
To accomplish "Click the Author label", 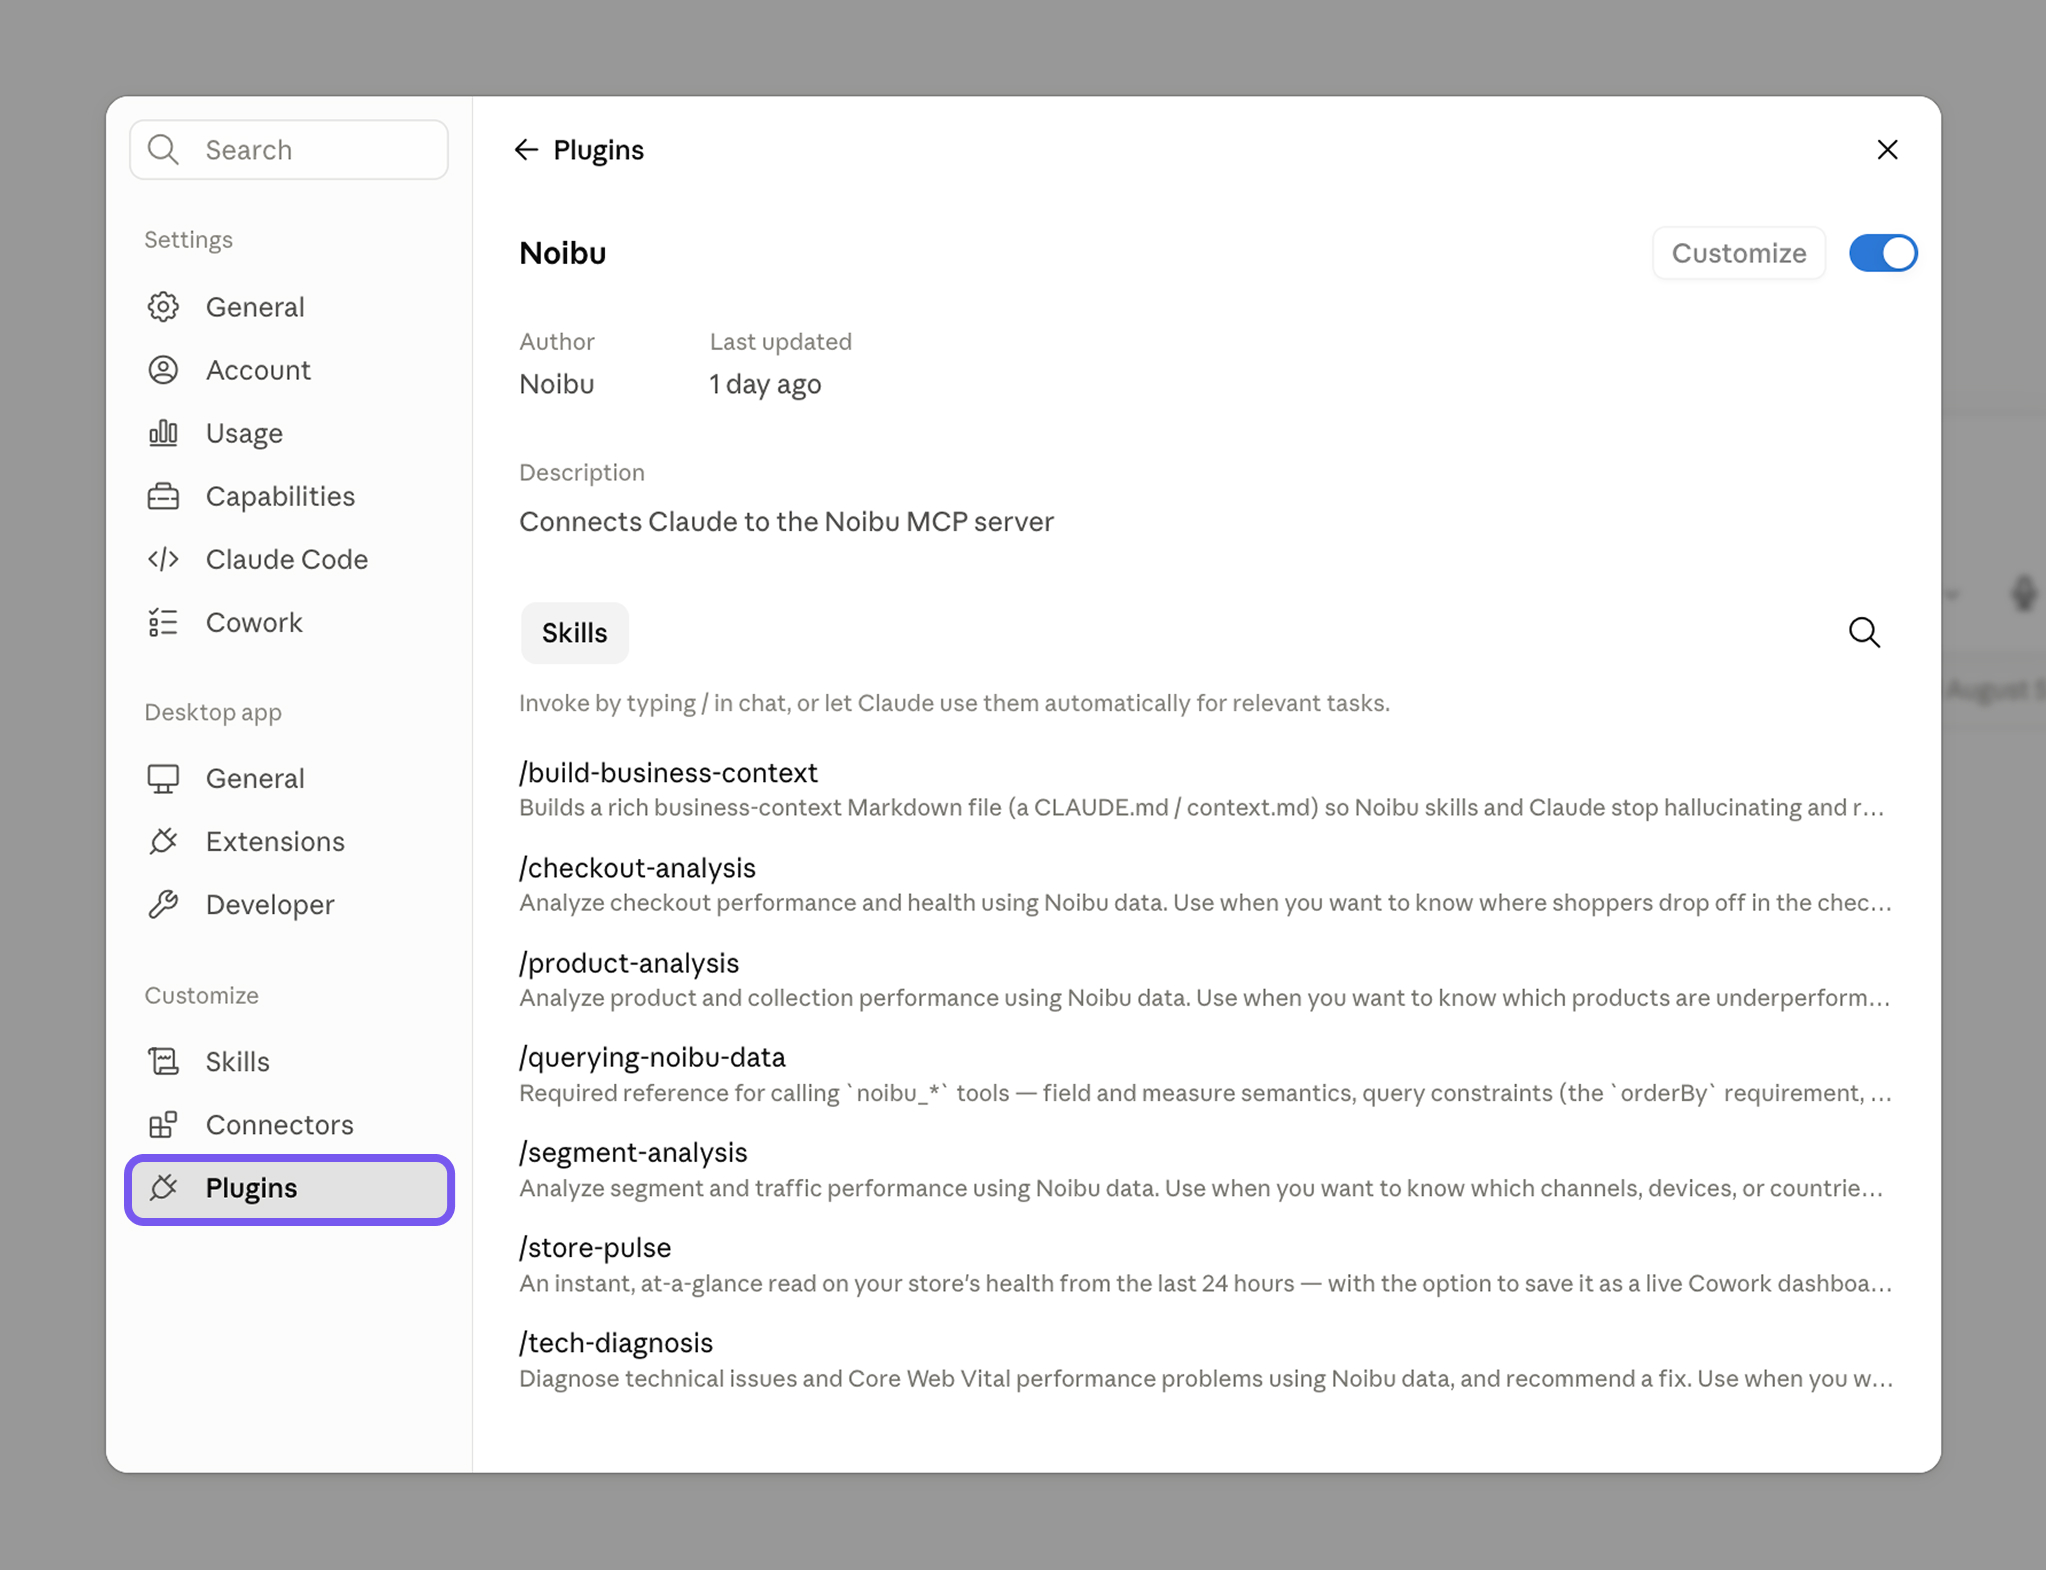I will (x=556, y=342).
